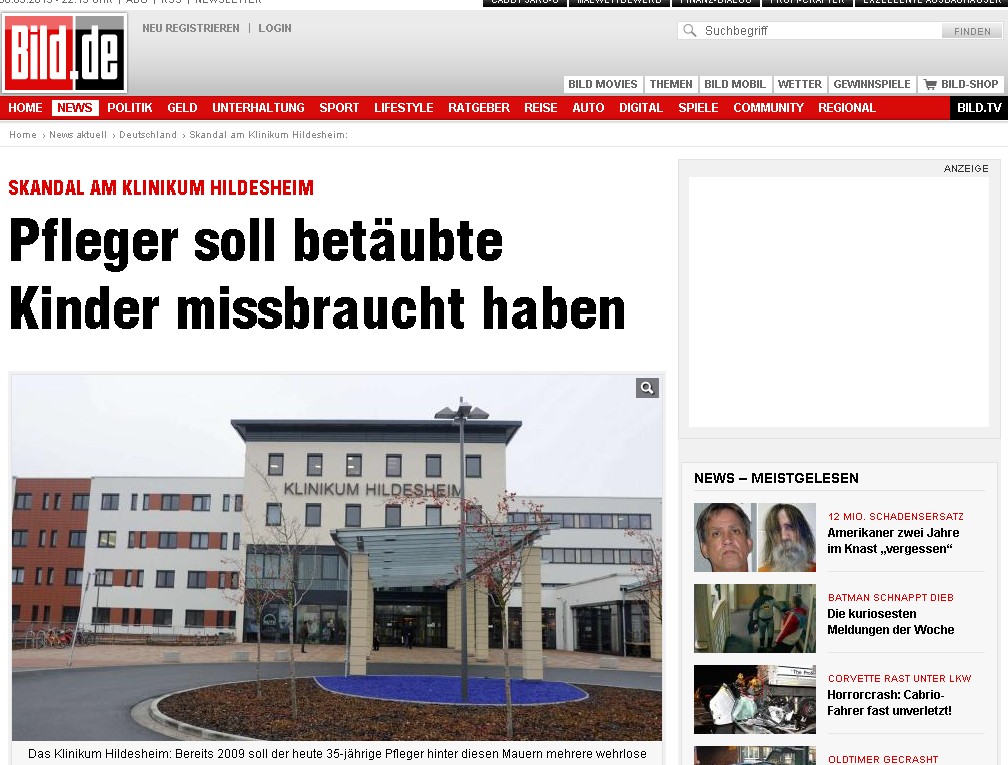Click the Klinikum Hildesheim building photo
This screenshot has width=1008, height=765.
(x=337, y=557)
